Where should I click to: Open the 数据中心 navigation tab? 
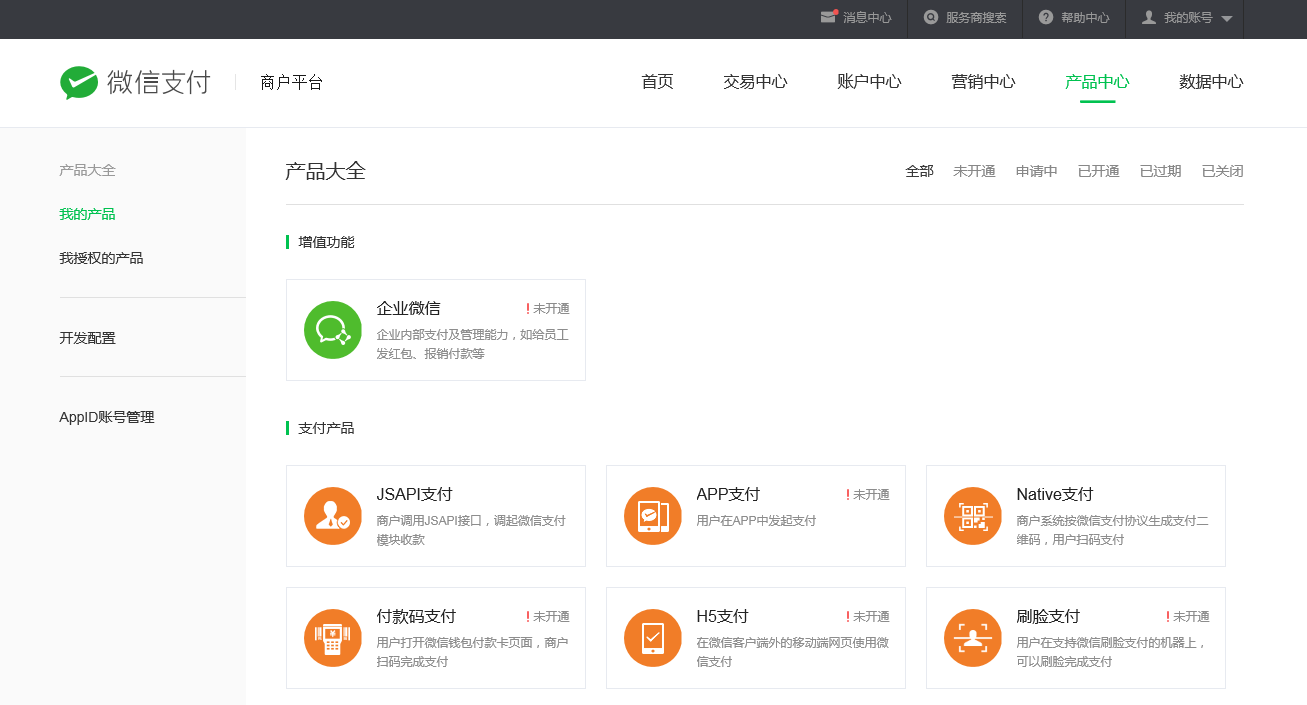pos(1211,82)
